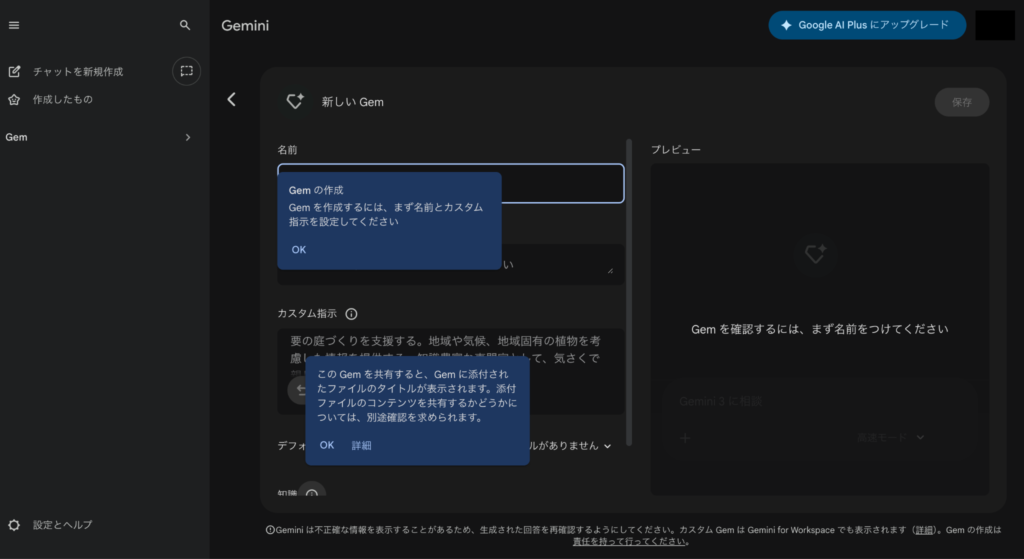Click 詳細 in the file sharing tooltip
This screenshot has height=559, width=1024.
coord(361,445)
